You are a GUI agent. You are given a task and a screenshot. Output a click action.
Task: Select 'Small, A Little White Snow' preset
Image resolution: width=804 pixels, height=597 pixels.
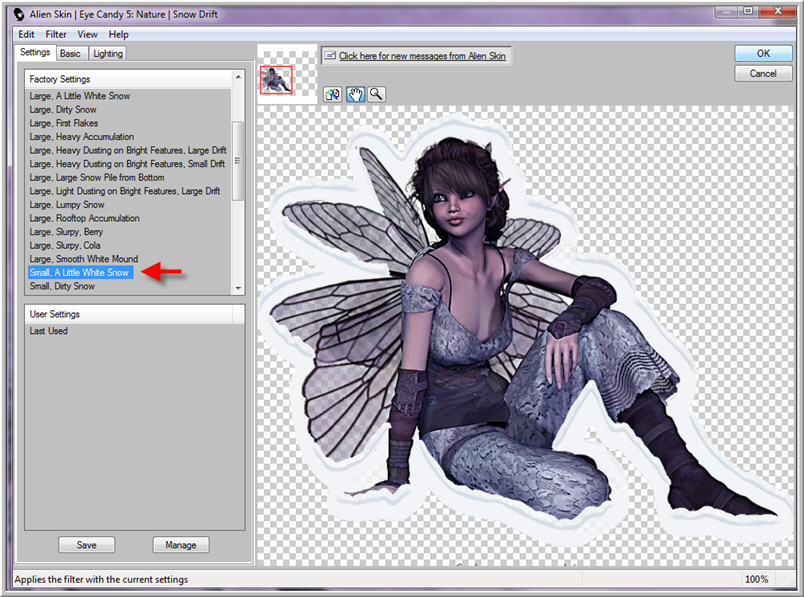81,272
